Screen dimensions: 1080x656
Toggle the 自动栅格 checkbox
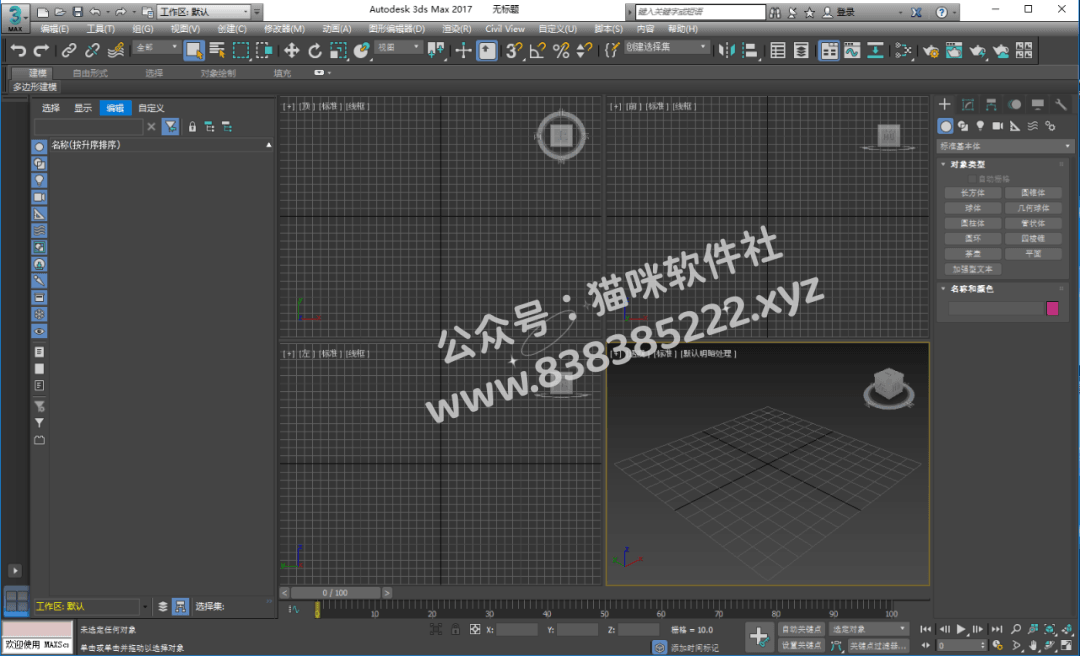point(973,179)
